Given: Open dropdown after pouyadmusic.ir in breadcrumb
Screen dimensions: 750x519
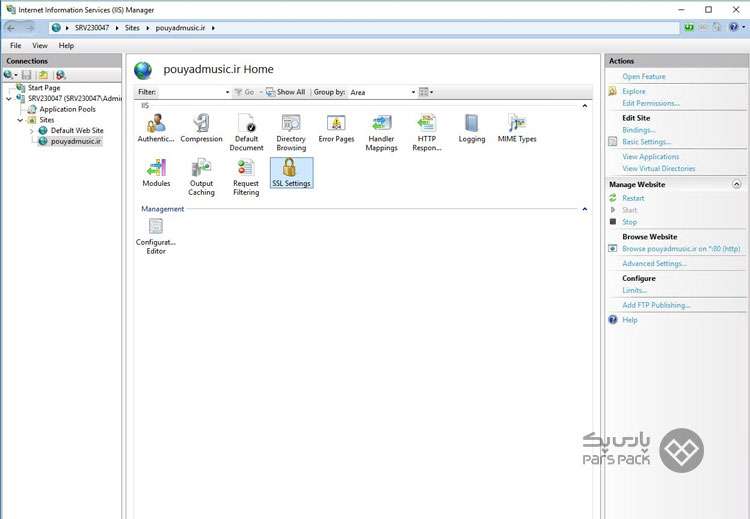Looking at the screenshot, I should point(213,28).
